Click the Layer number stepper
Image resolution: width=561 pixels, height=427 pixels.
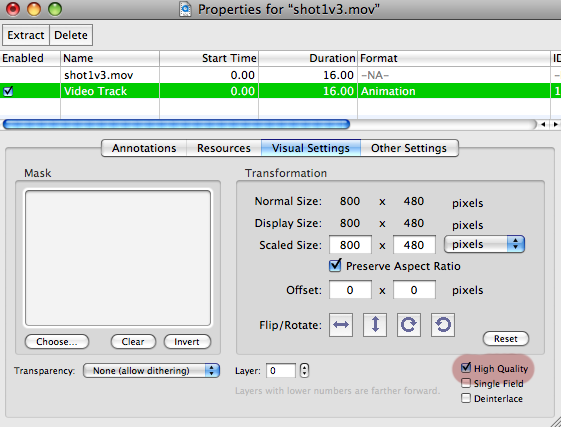pyautogui.click(x=304, y=370)
